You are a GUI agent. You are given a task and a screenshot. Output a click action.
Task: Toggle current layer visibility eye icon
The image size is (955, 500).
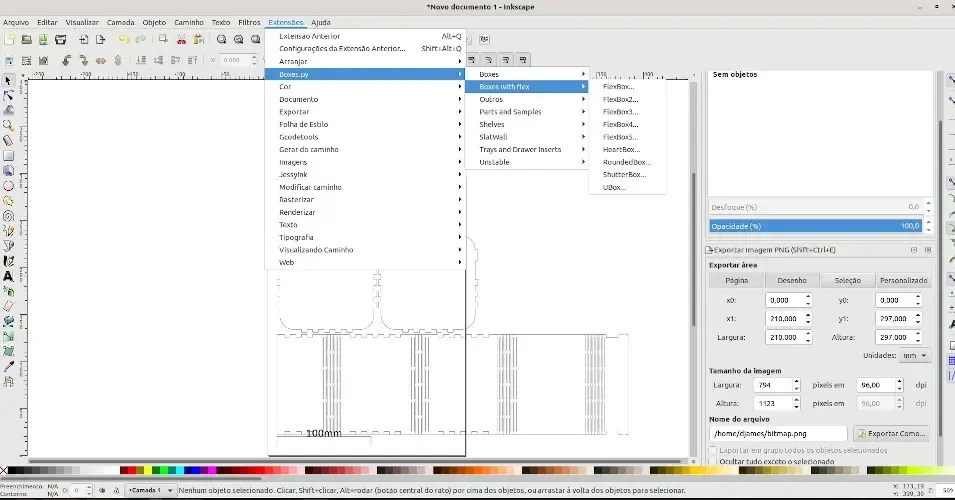pyautogui.click(x=102, y=490)
